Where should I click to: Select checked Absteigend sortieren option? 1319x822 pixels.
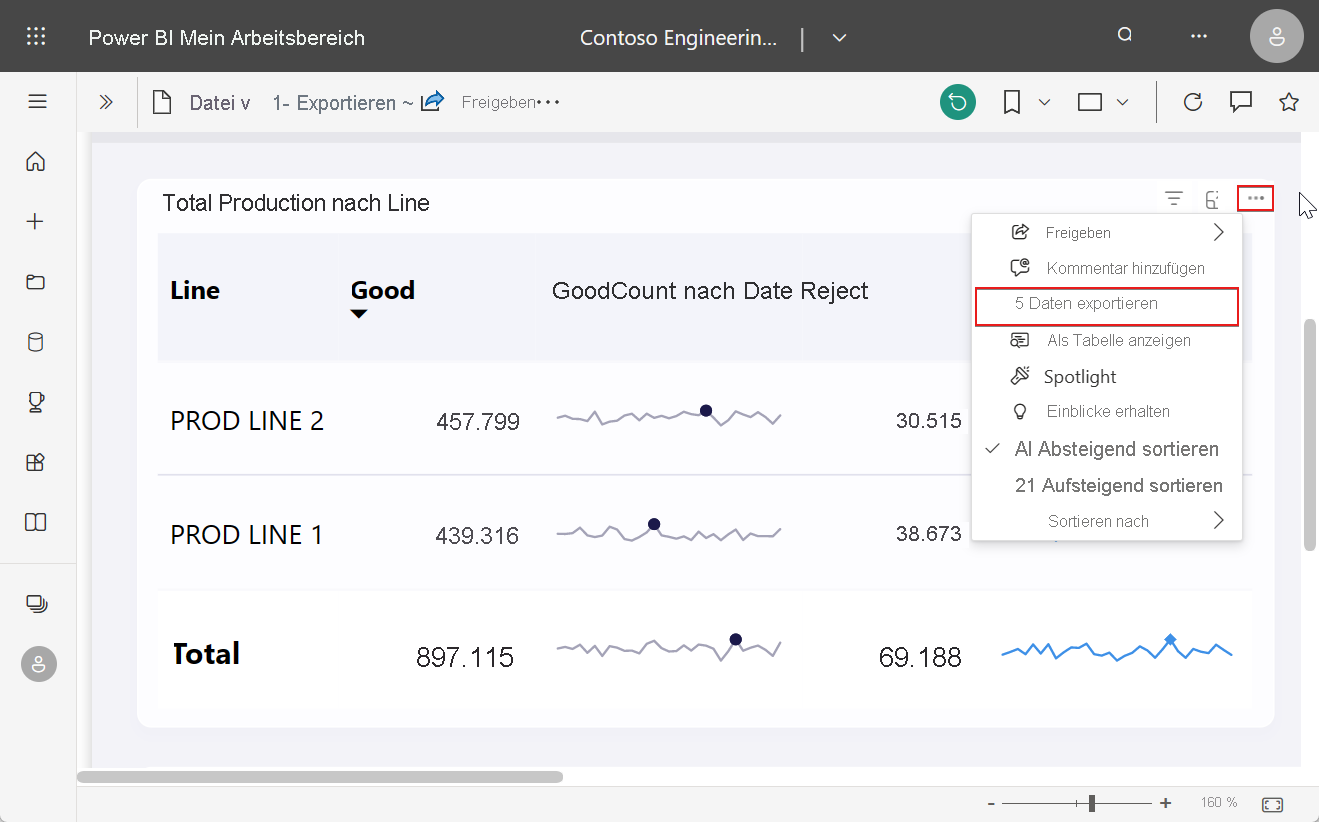1116,449
